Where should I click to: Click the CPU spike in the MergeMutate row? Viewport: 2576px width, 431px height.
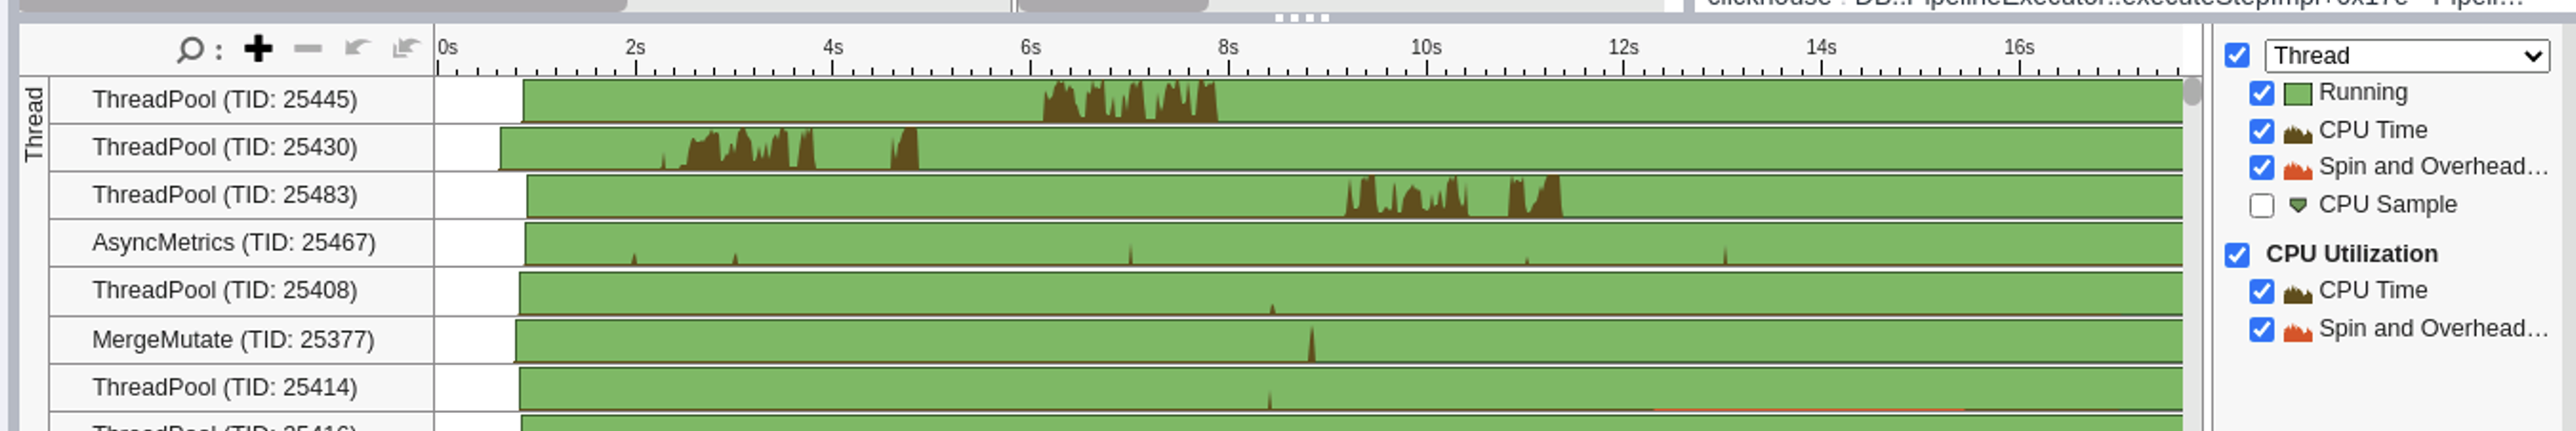pyautogui.click(x=1312, y=344)
